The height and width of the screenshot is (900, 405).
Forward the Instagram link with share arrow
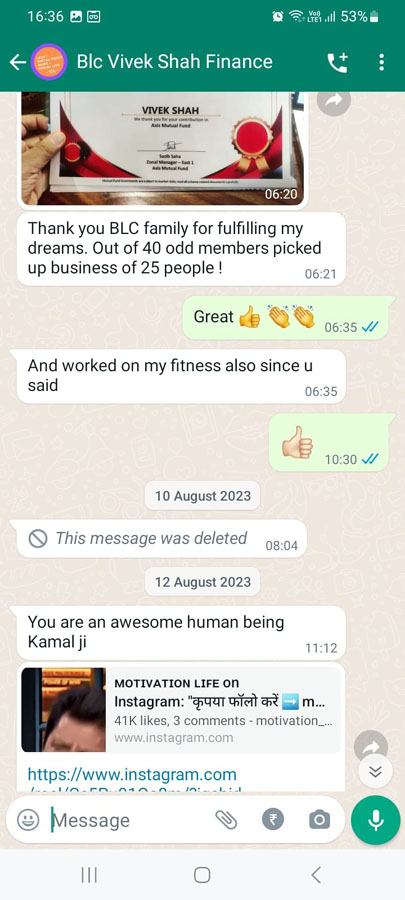click(x=371, y=746)
